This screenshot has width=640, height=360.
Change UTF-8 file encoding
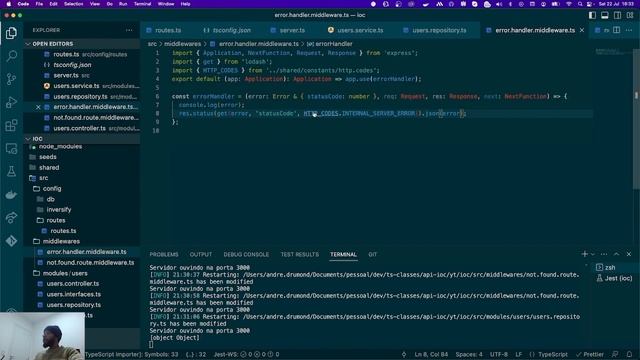point(499,354)
